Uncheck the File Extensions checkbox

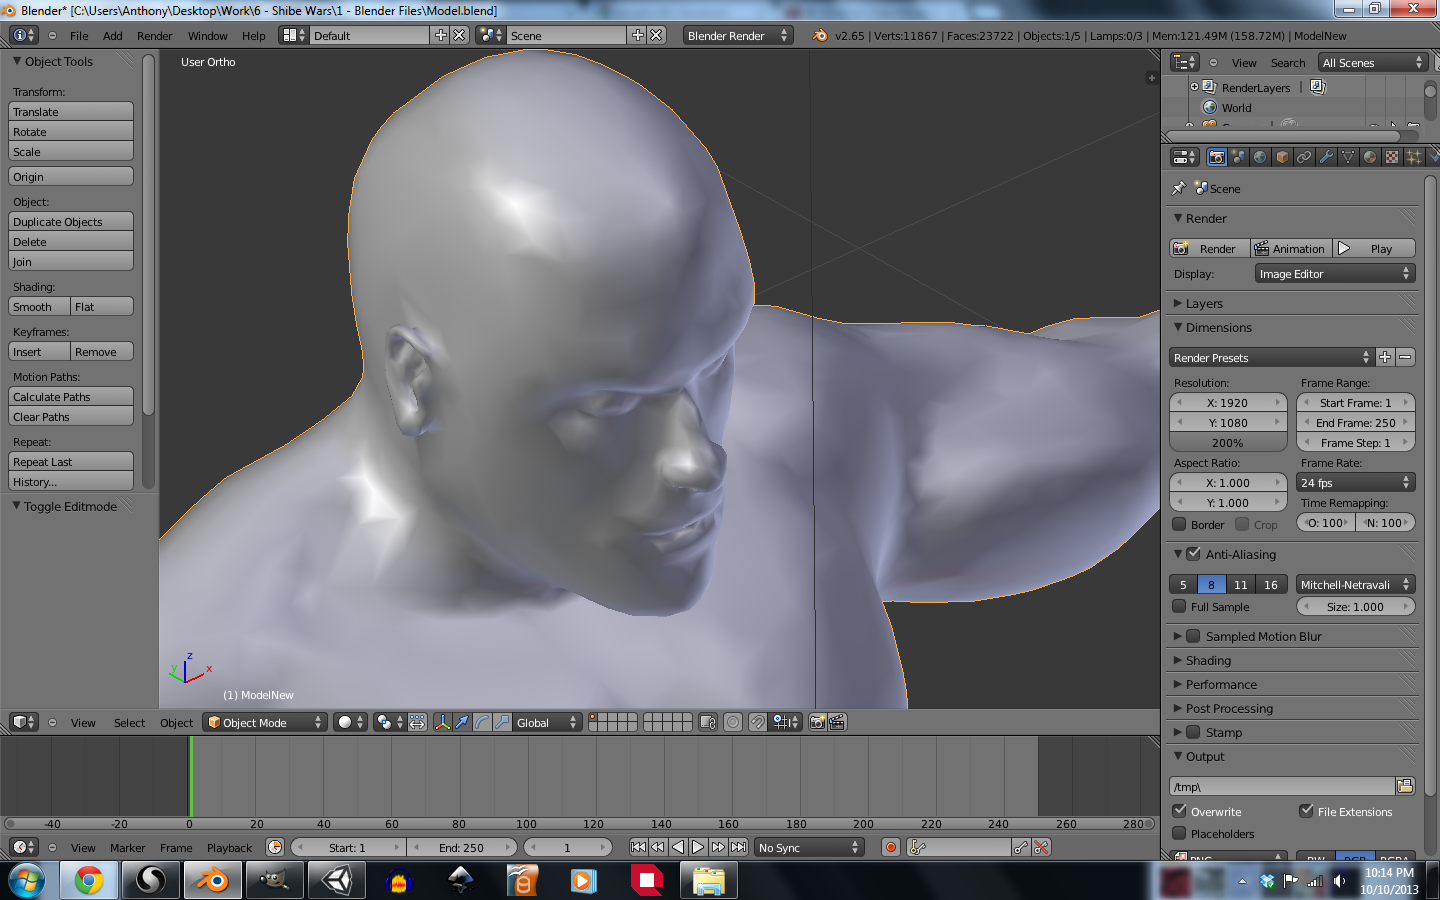click(x=1306, y=811)
